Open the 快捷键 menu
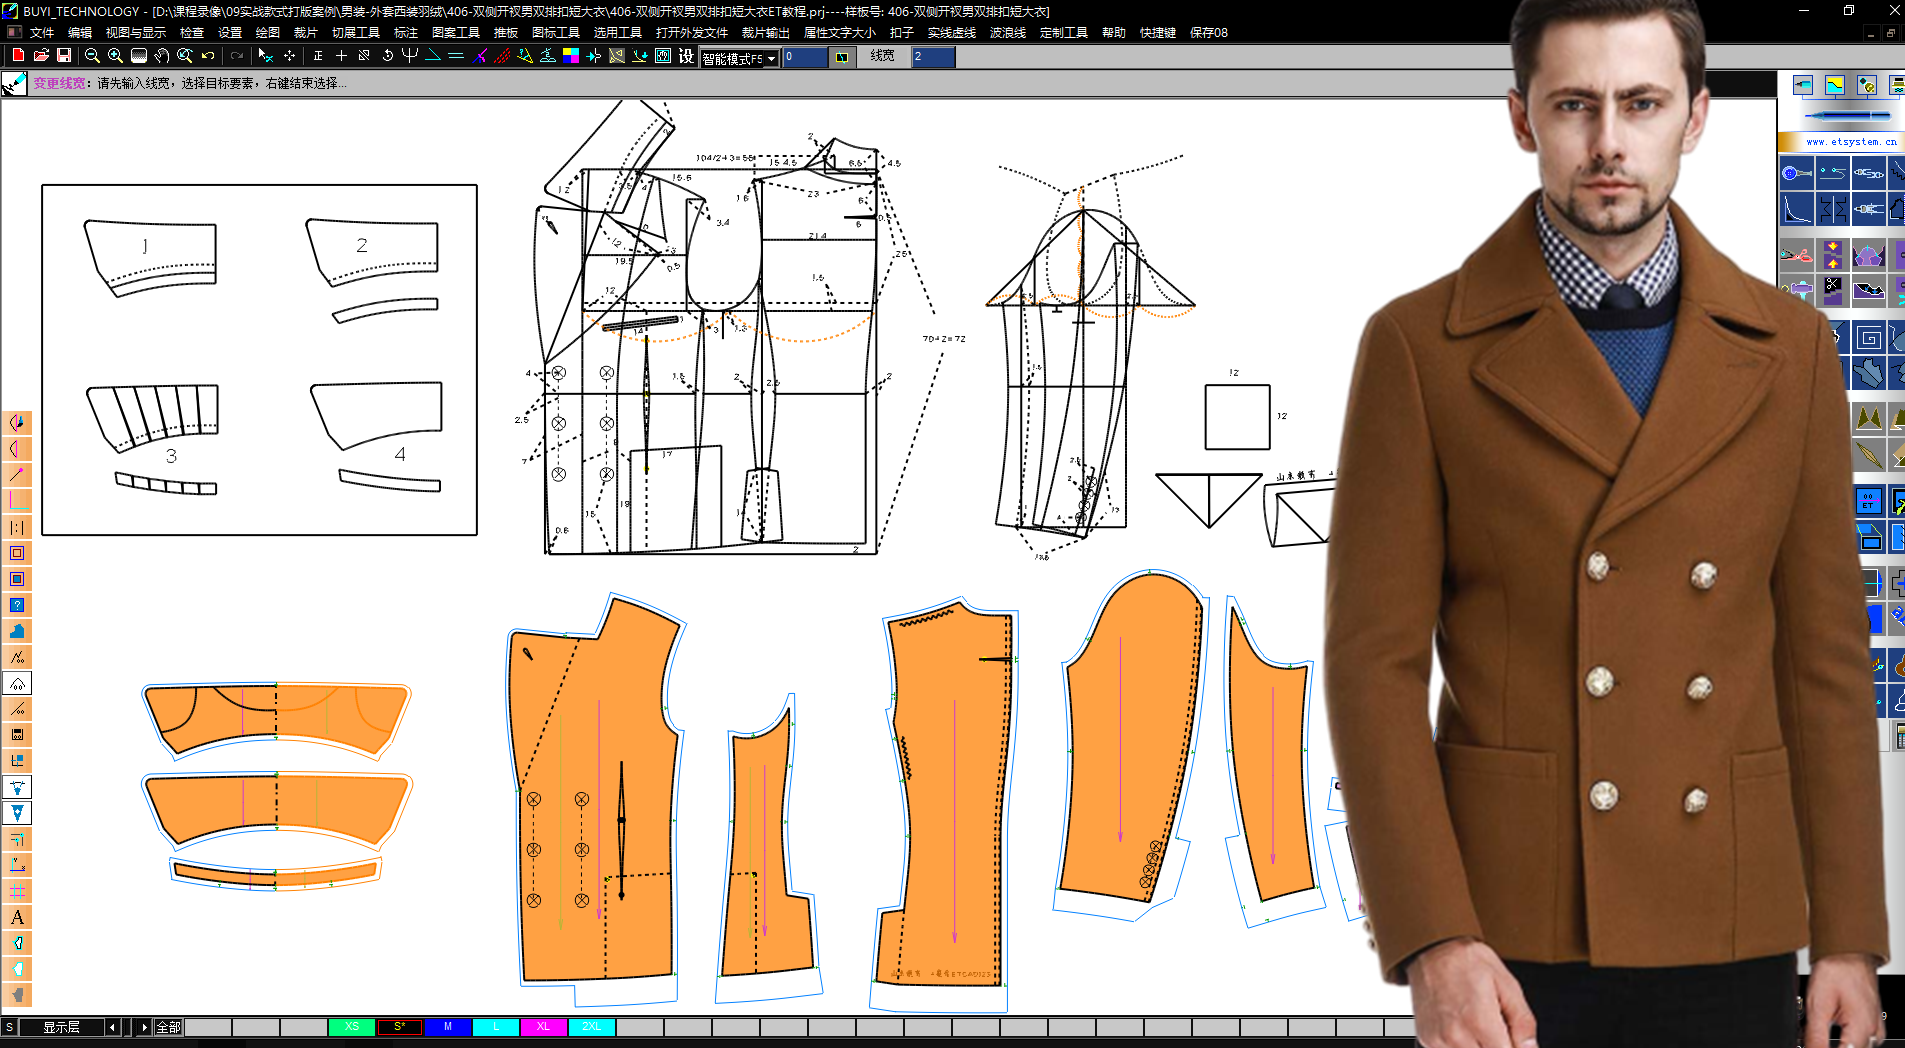1905x1048 pixels. coord(1158,33)
